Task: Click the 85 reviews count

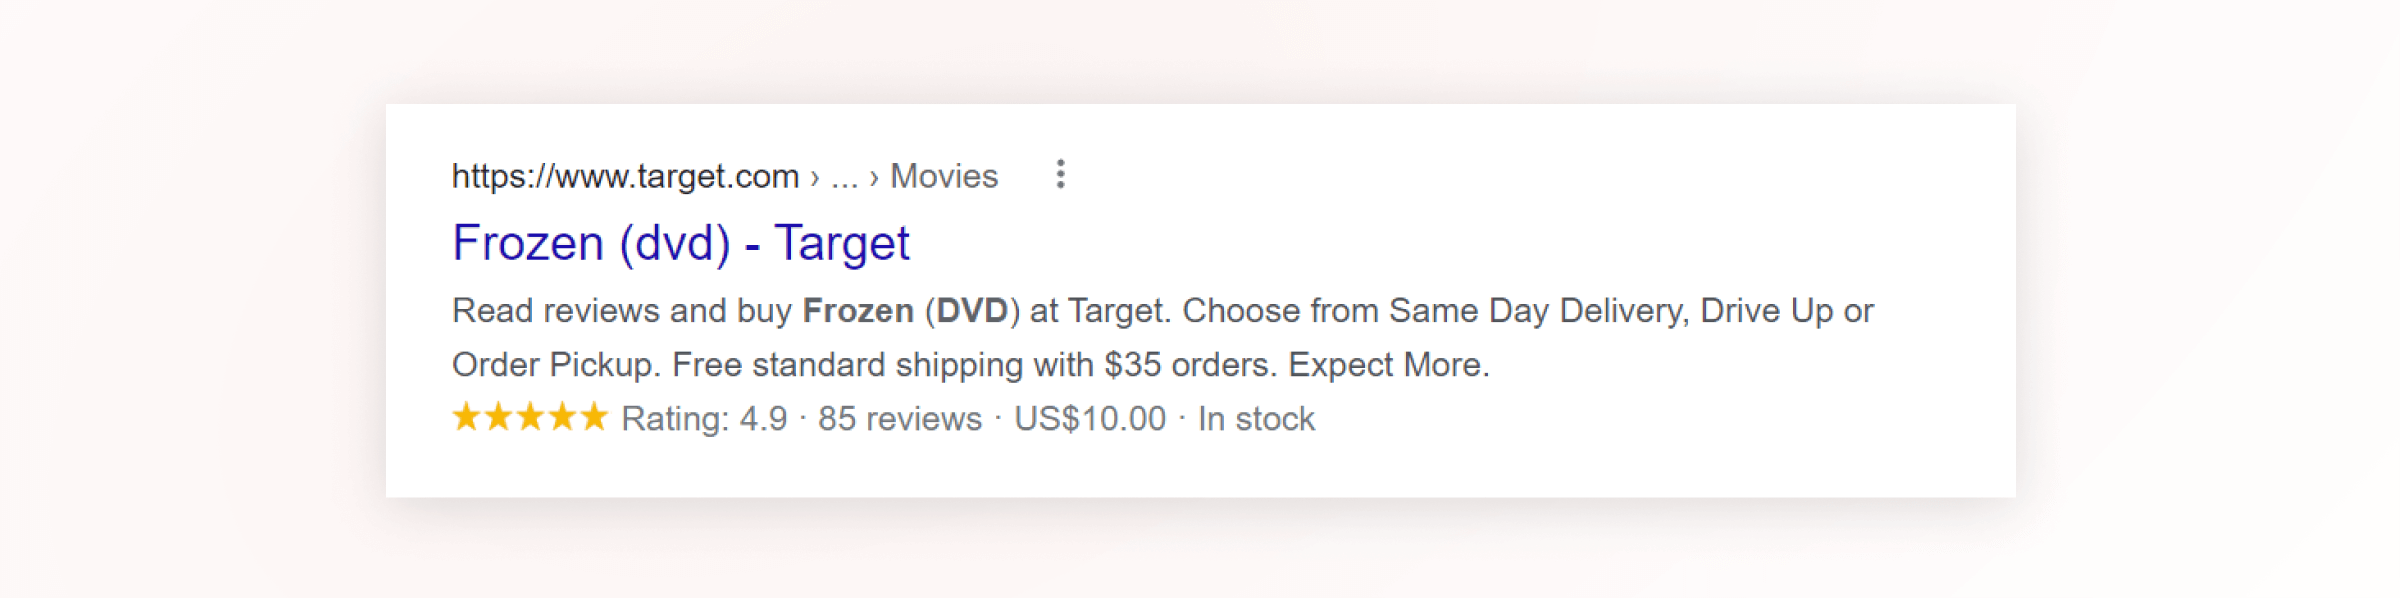Action: [900, 419]
